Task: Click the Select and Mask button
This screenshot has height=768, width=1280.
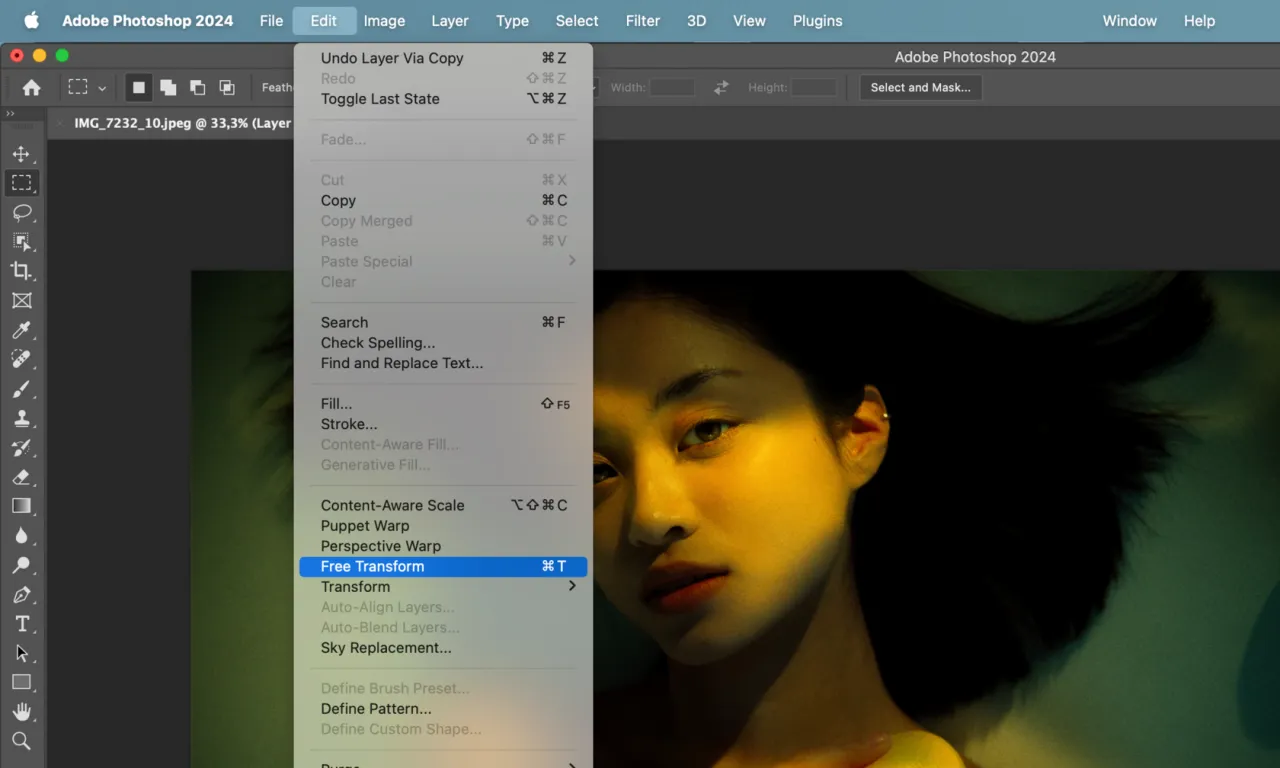Action: pyautogui.click(x=920, y=88)
